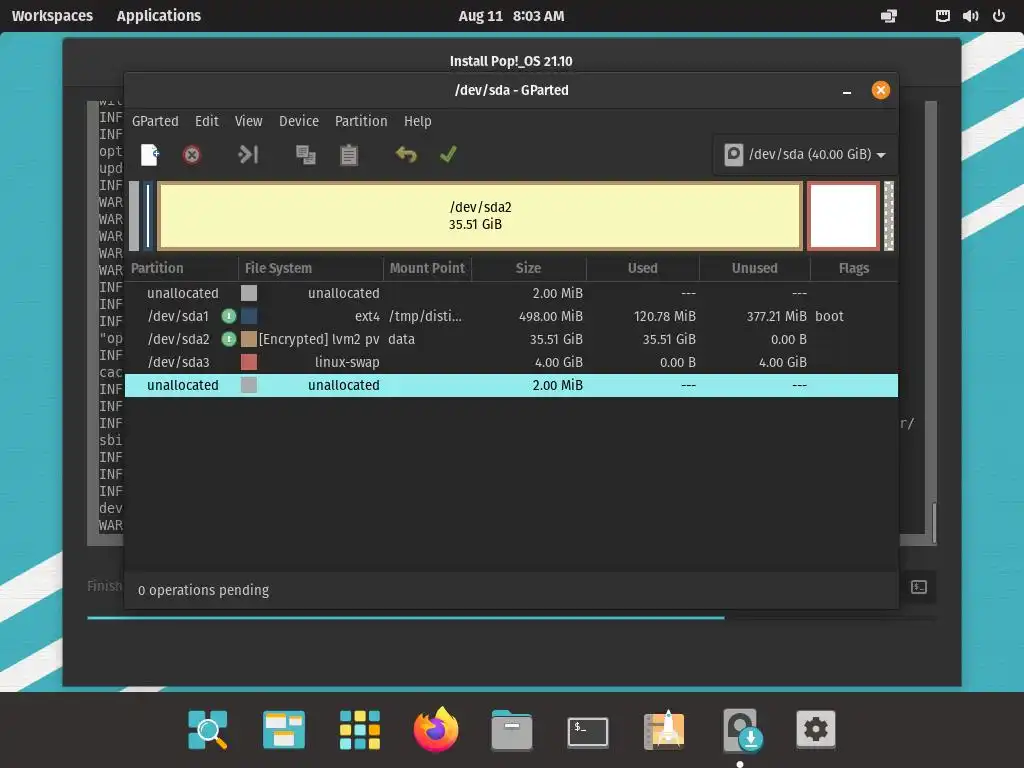Open the Files manager from the dock
The image size is (1024, 768).
(x=511, y=729)
